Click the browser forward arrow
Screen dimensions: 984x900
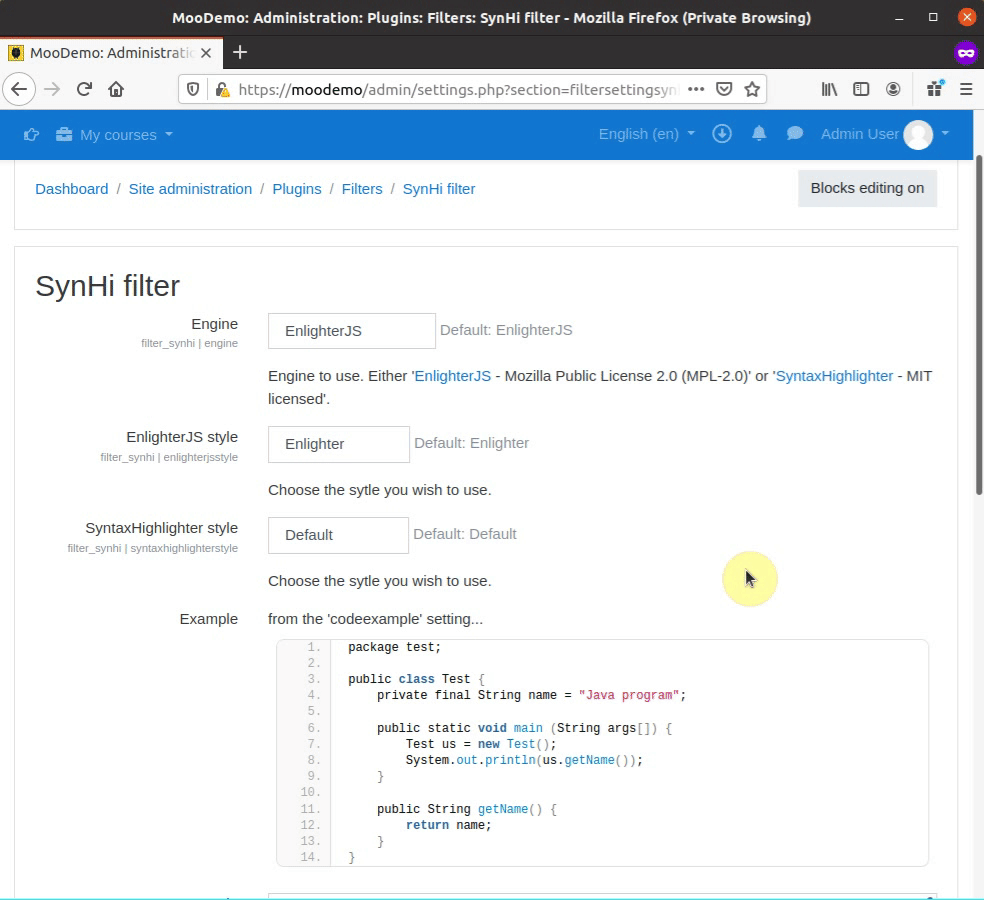pos(52,89)
